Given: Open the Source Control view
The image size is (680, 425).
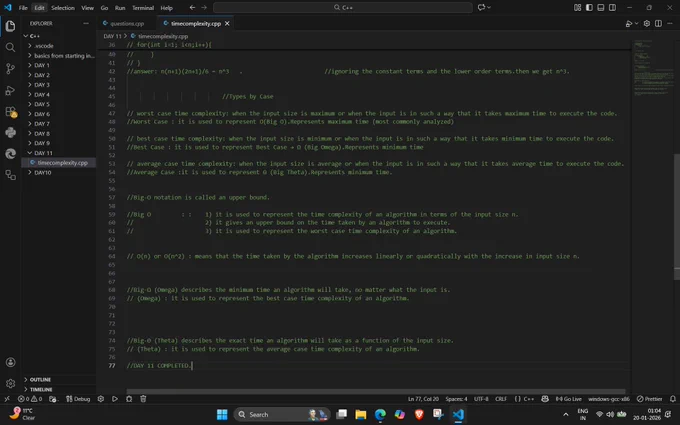Looking at the screenshot, I should tap(10, 69).
